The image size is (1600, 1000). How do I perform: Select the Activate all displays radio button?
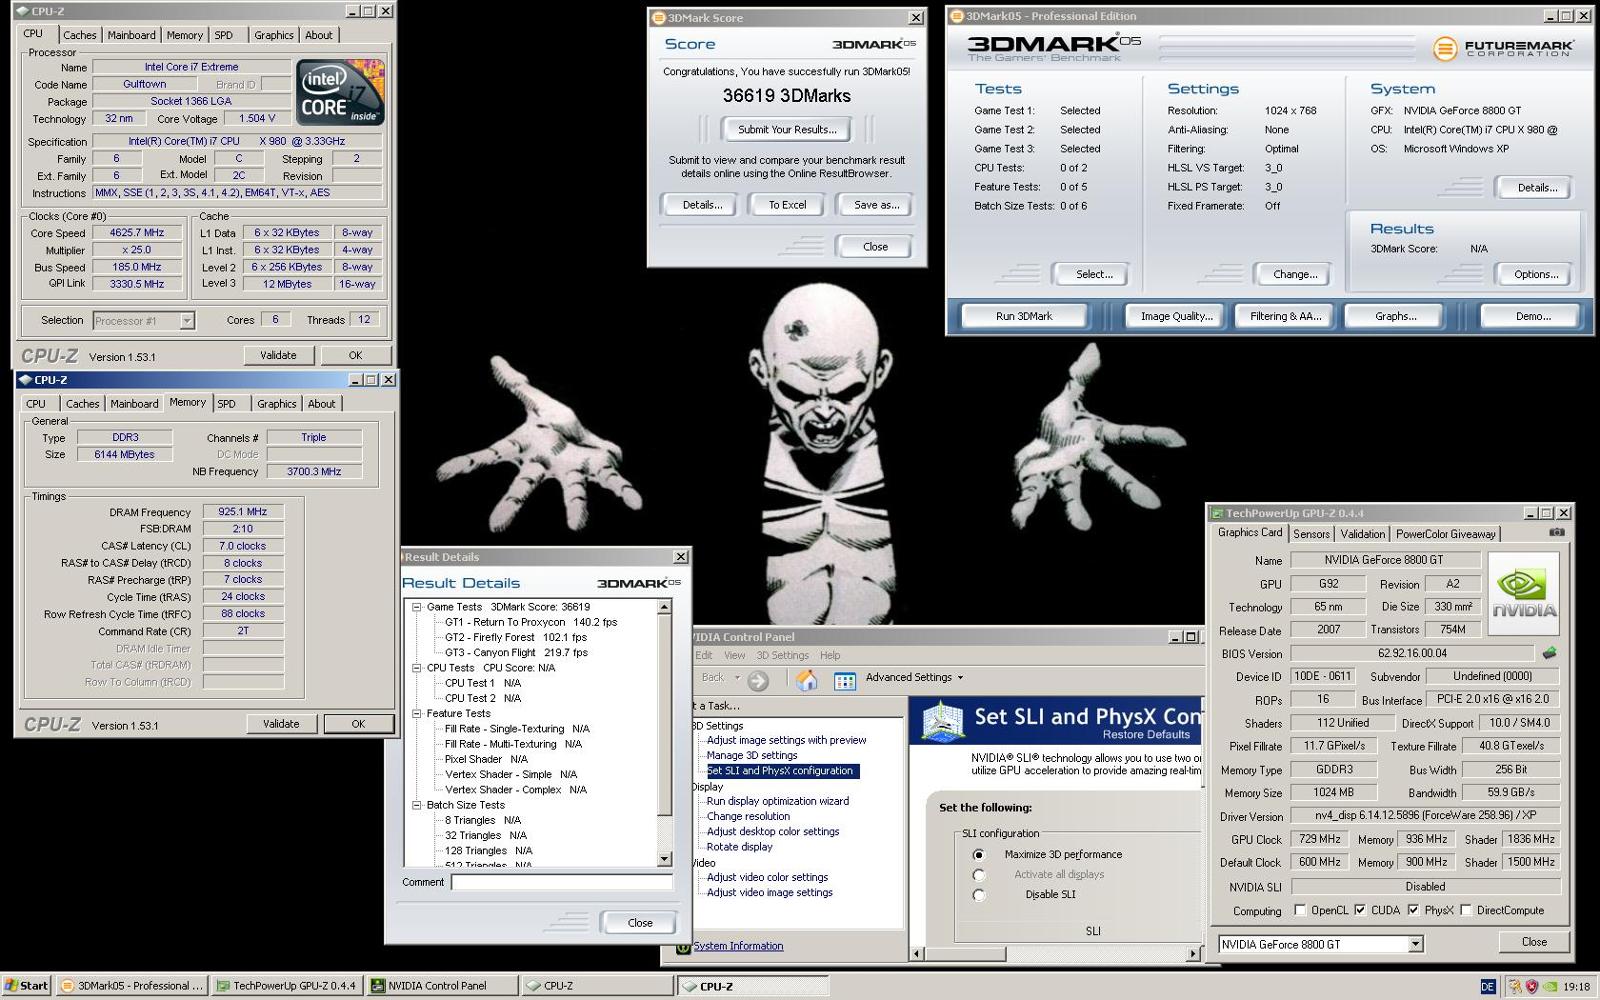pos(978,875)
